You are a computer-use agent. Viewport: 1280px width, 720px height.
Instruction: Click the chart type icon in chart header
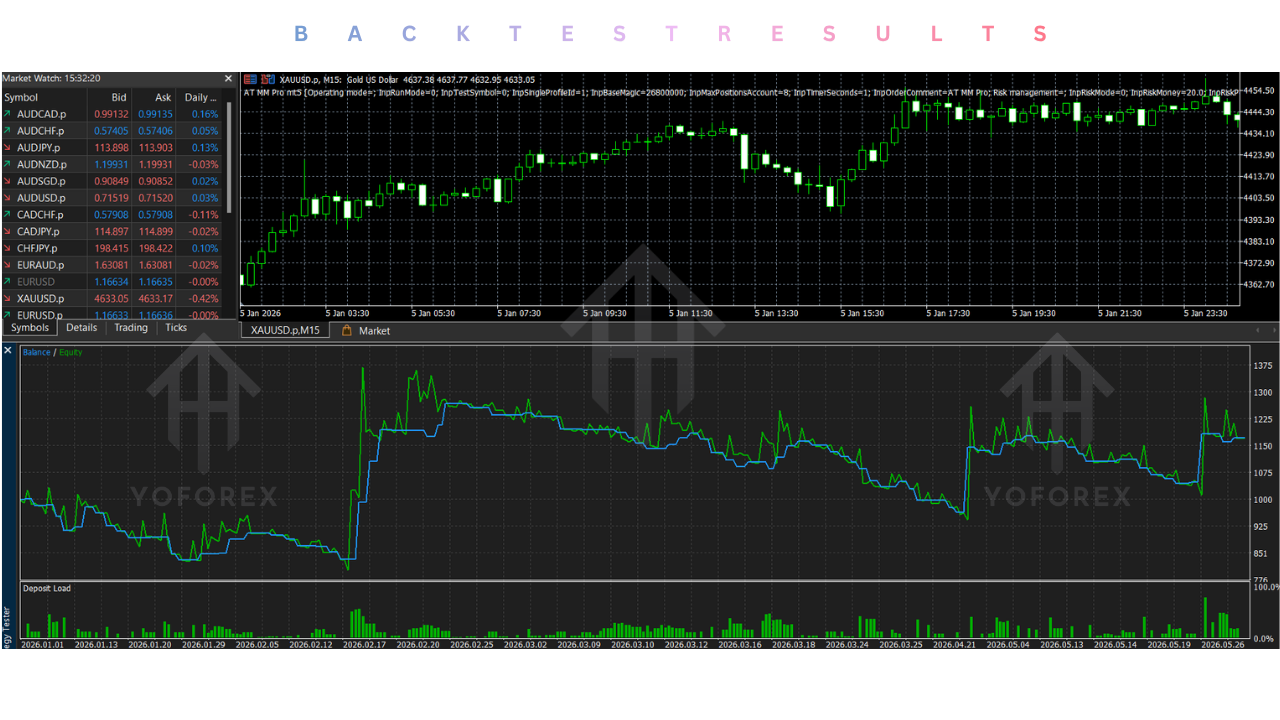tap(266, 79)
